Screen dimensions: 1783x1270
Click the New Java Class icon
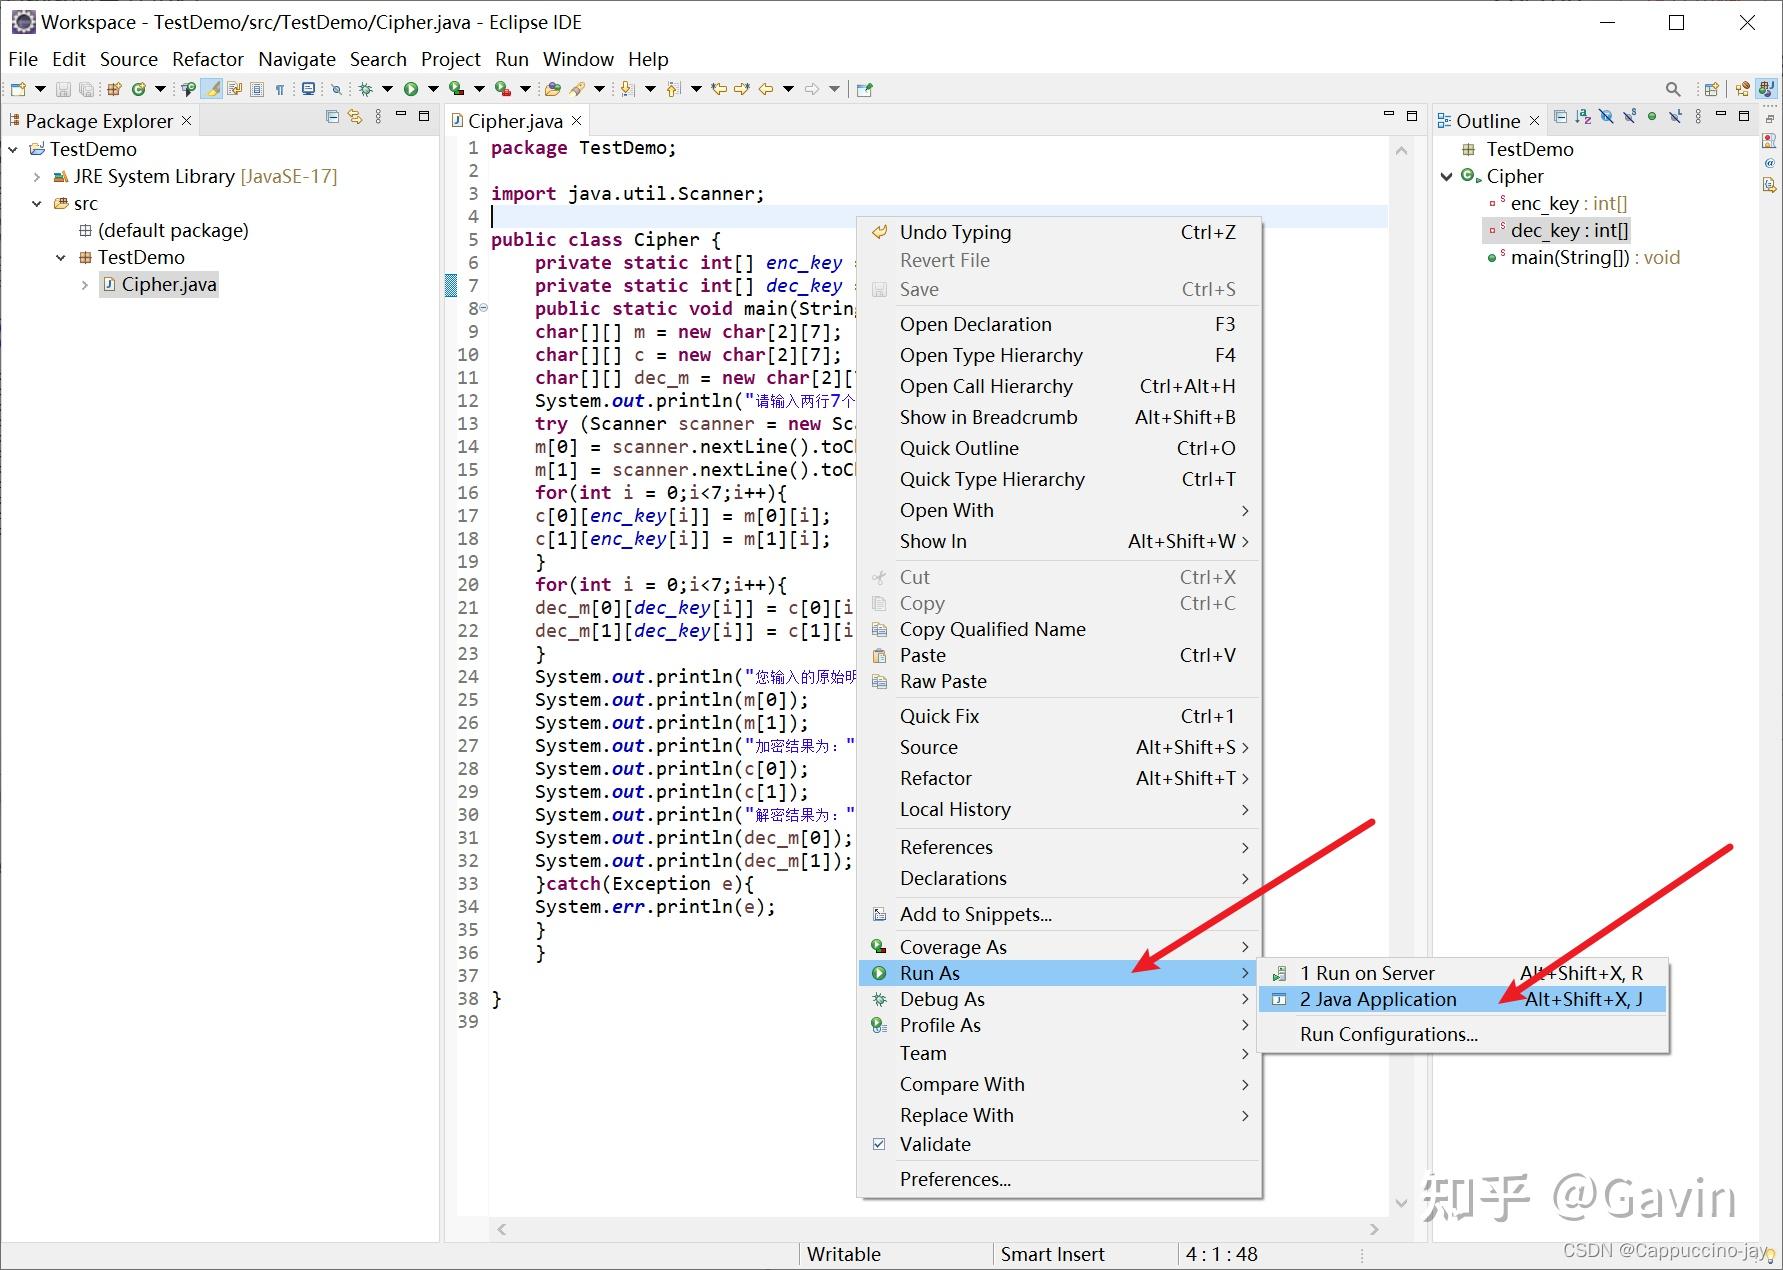point(139,89)
